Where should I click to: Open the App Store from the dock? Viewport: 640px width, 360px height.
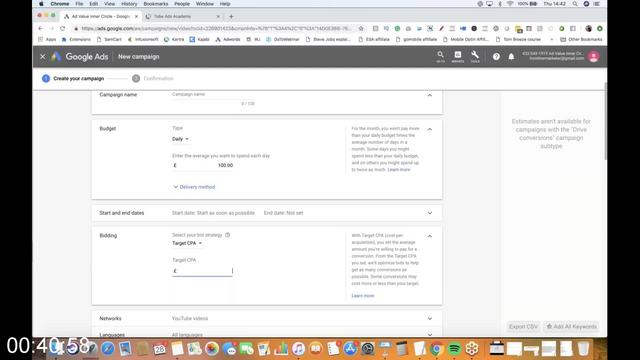pyautogui.click(x=350, y=349)
